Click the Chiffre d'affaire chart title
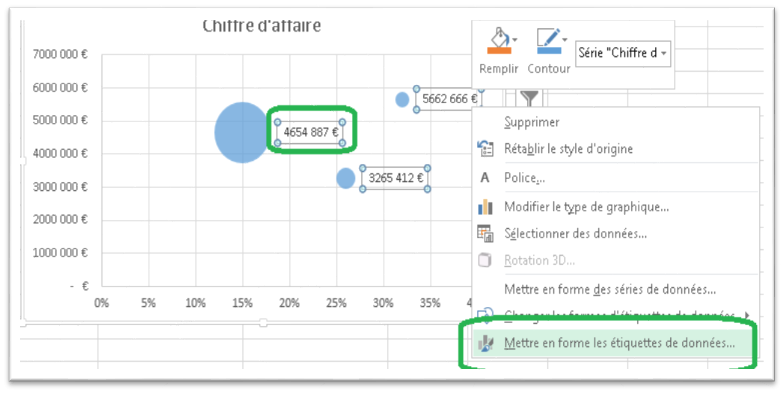This screenshot has height=394, width=784. 262,26
